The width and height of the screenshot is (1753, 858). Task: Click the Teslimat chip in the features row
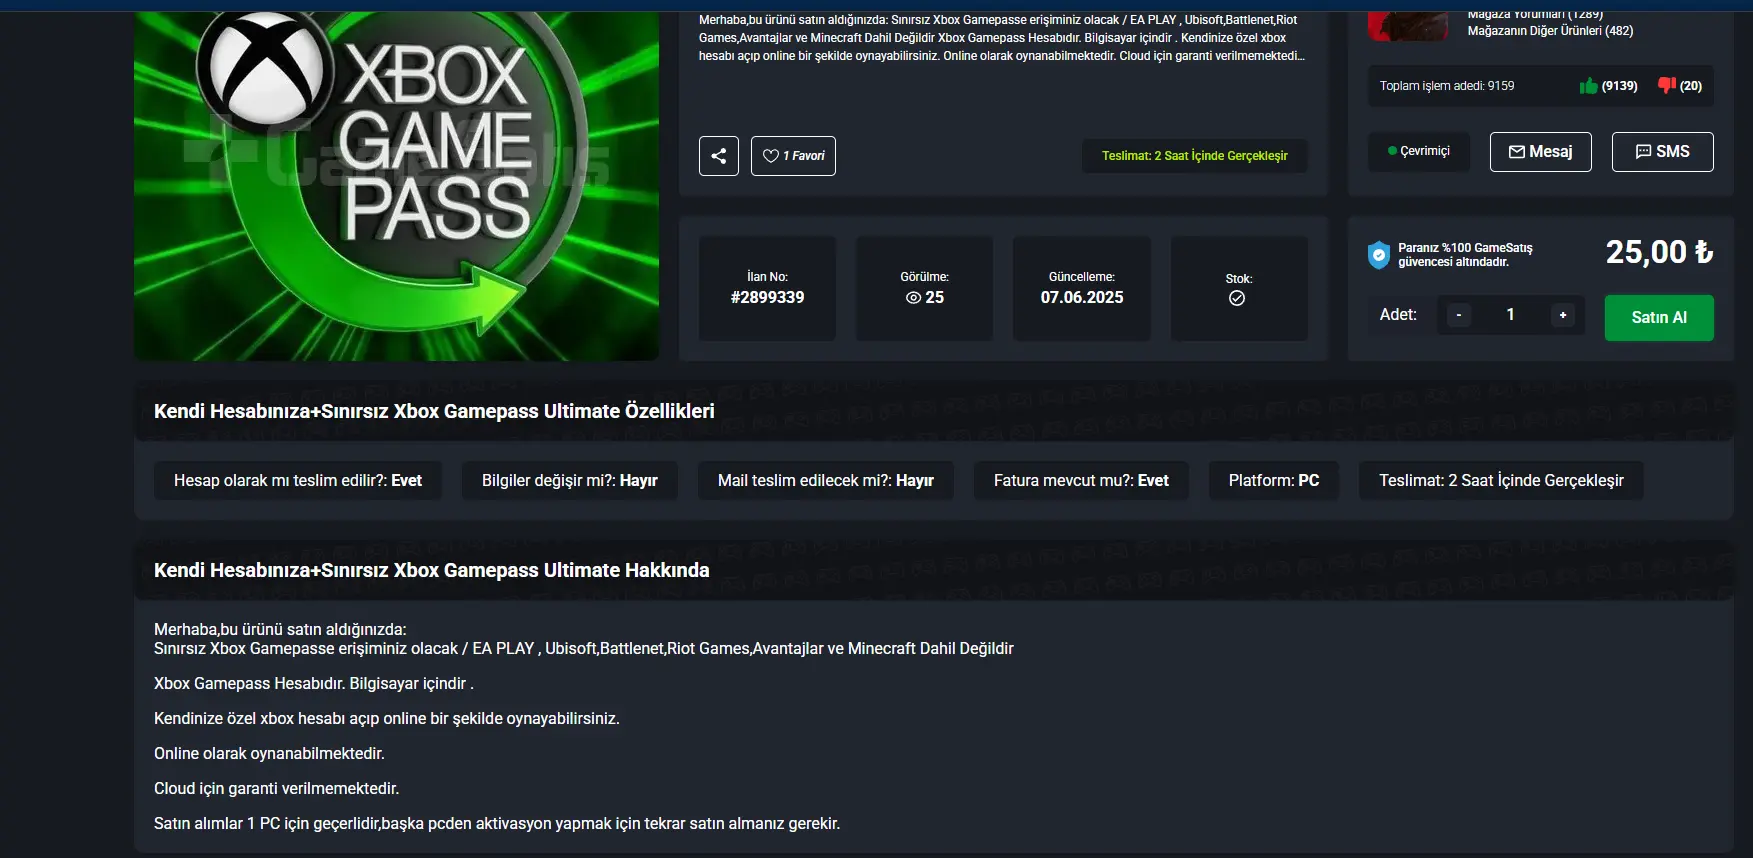click(1501, 481)
